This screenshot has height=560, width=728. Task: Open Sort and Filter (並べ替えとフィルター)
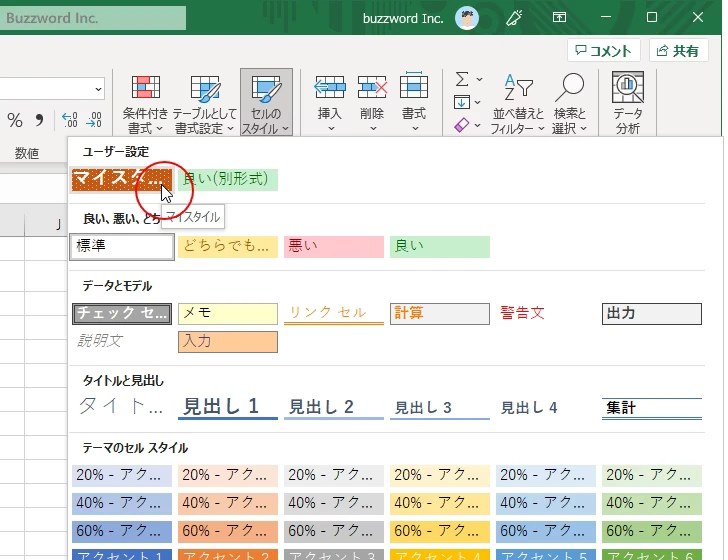tap(518, 103)
